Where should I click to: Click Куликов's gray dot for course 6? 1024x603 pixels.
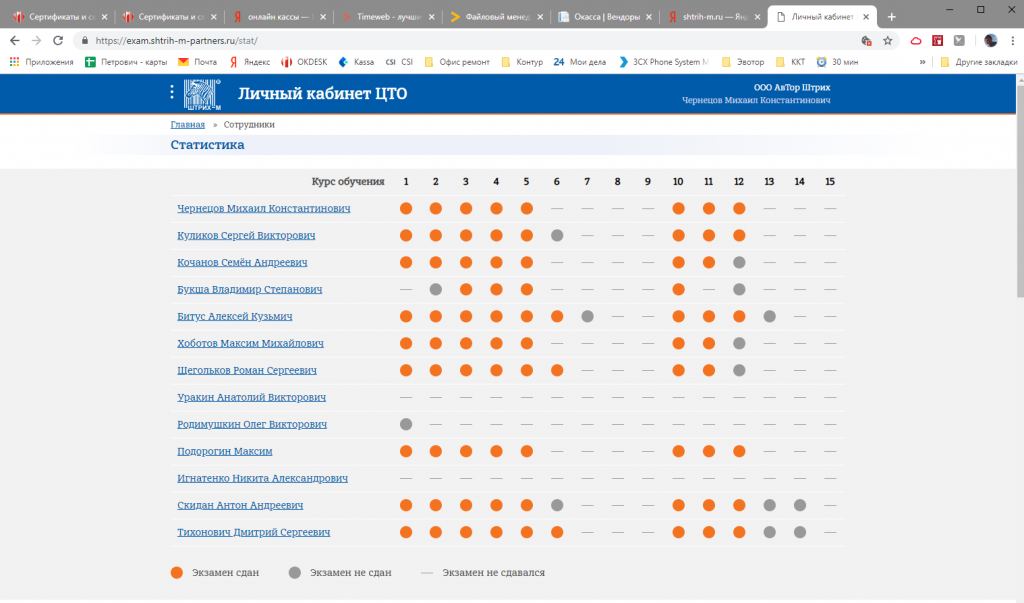[x=556, y=235]
